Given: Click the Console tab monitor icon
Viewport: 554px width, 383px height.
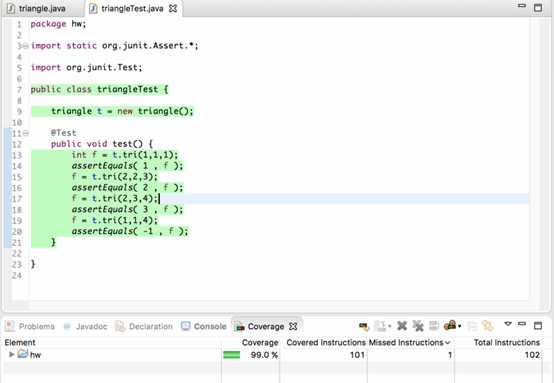Looking at the screenshot, I should (185, 326).
